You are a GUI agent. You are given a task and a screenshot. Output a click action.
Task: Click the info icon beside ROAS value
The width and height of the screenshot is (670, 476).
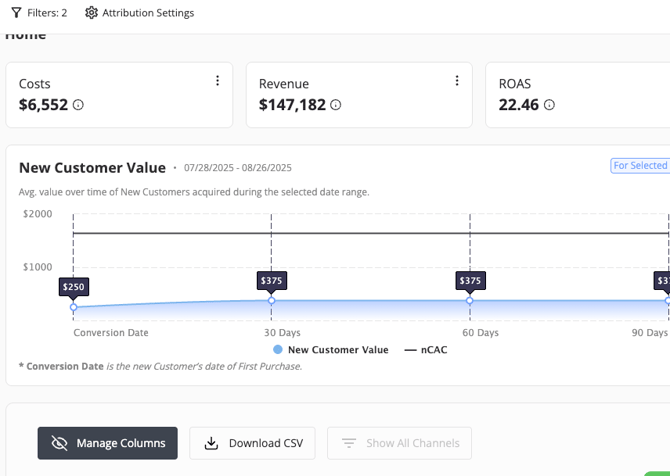coord(549,105)
